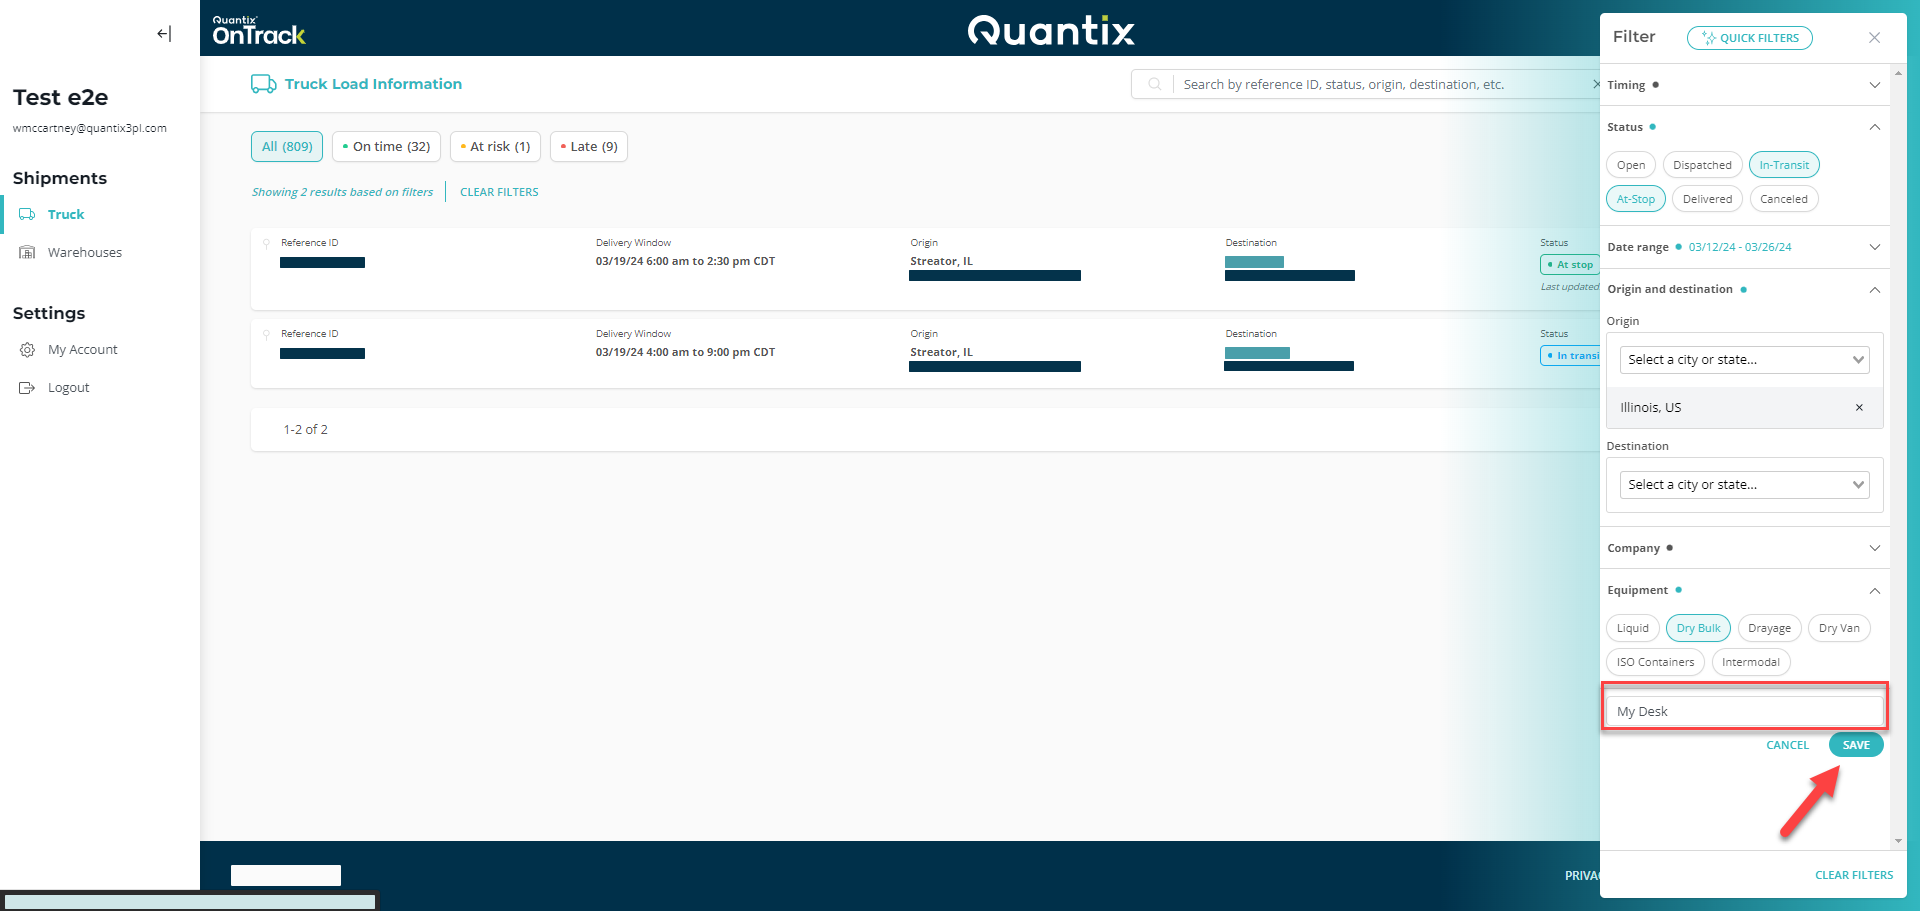Image resolution: width=1920 pixels, height=911 pixels.
Task: Toggle the Delivered status chip
Action: [1706, 199]
